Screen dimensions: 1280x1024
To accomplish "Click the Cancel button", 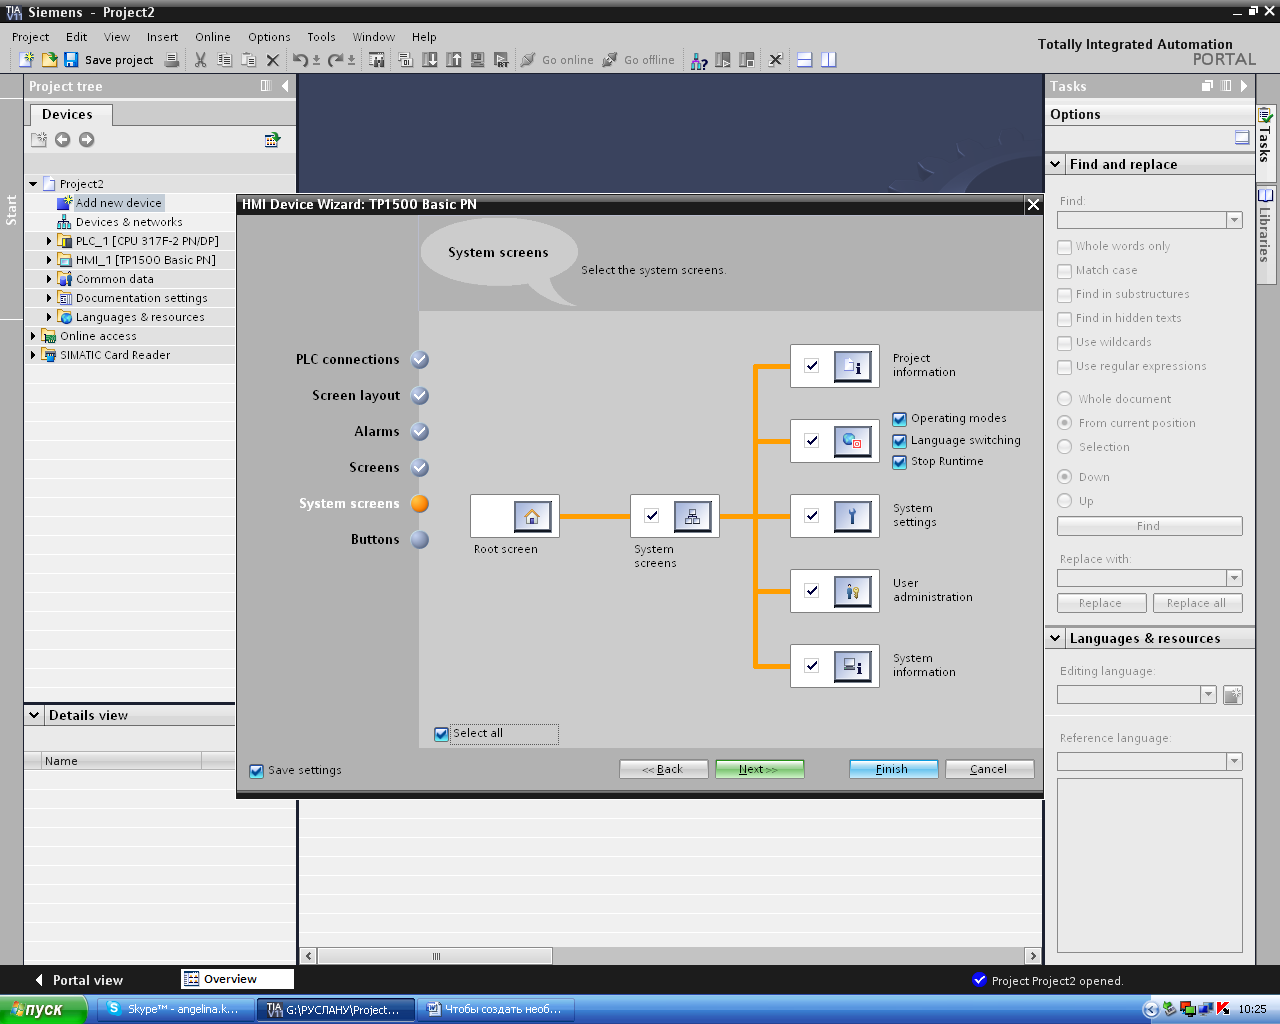I will click(x=989, y=769).
